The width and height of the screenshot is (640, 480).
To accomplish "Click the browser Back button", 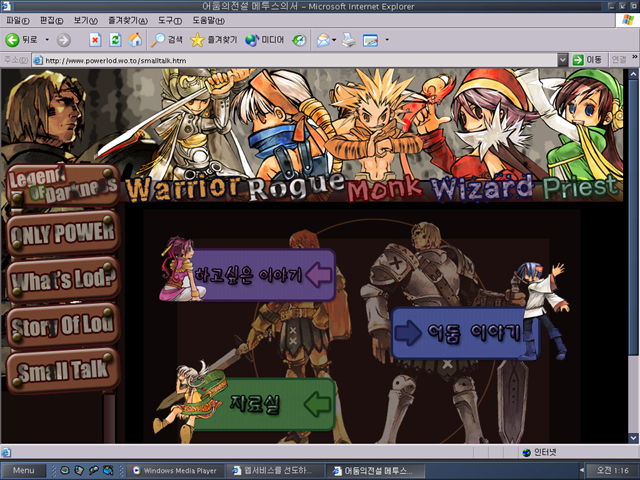I will [x=20, y=40].
